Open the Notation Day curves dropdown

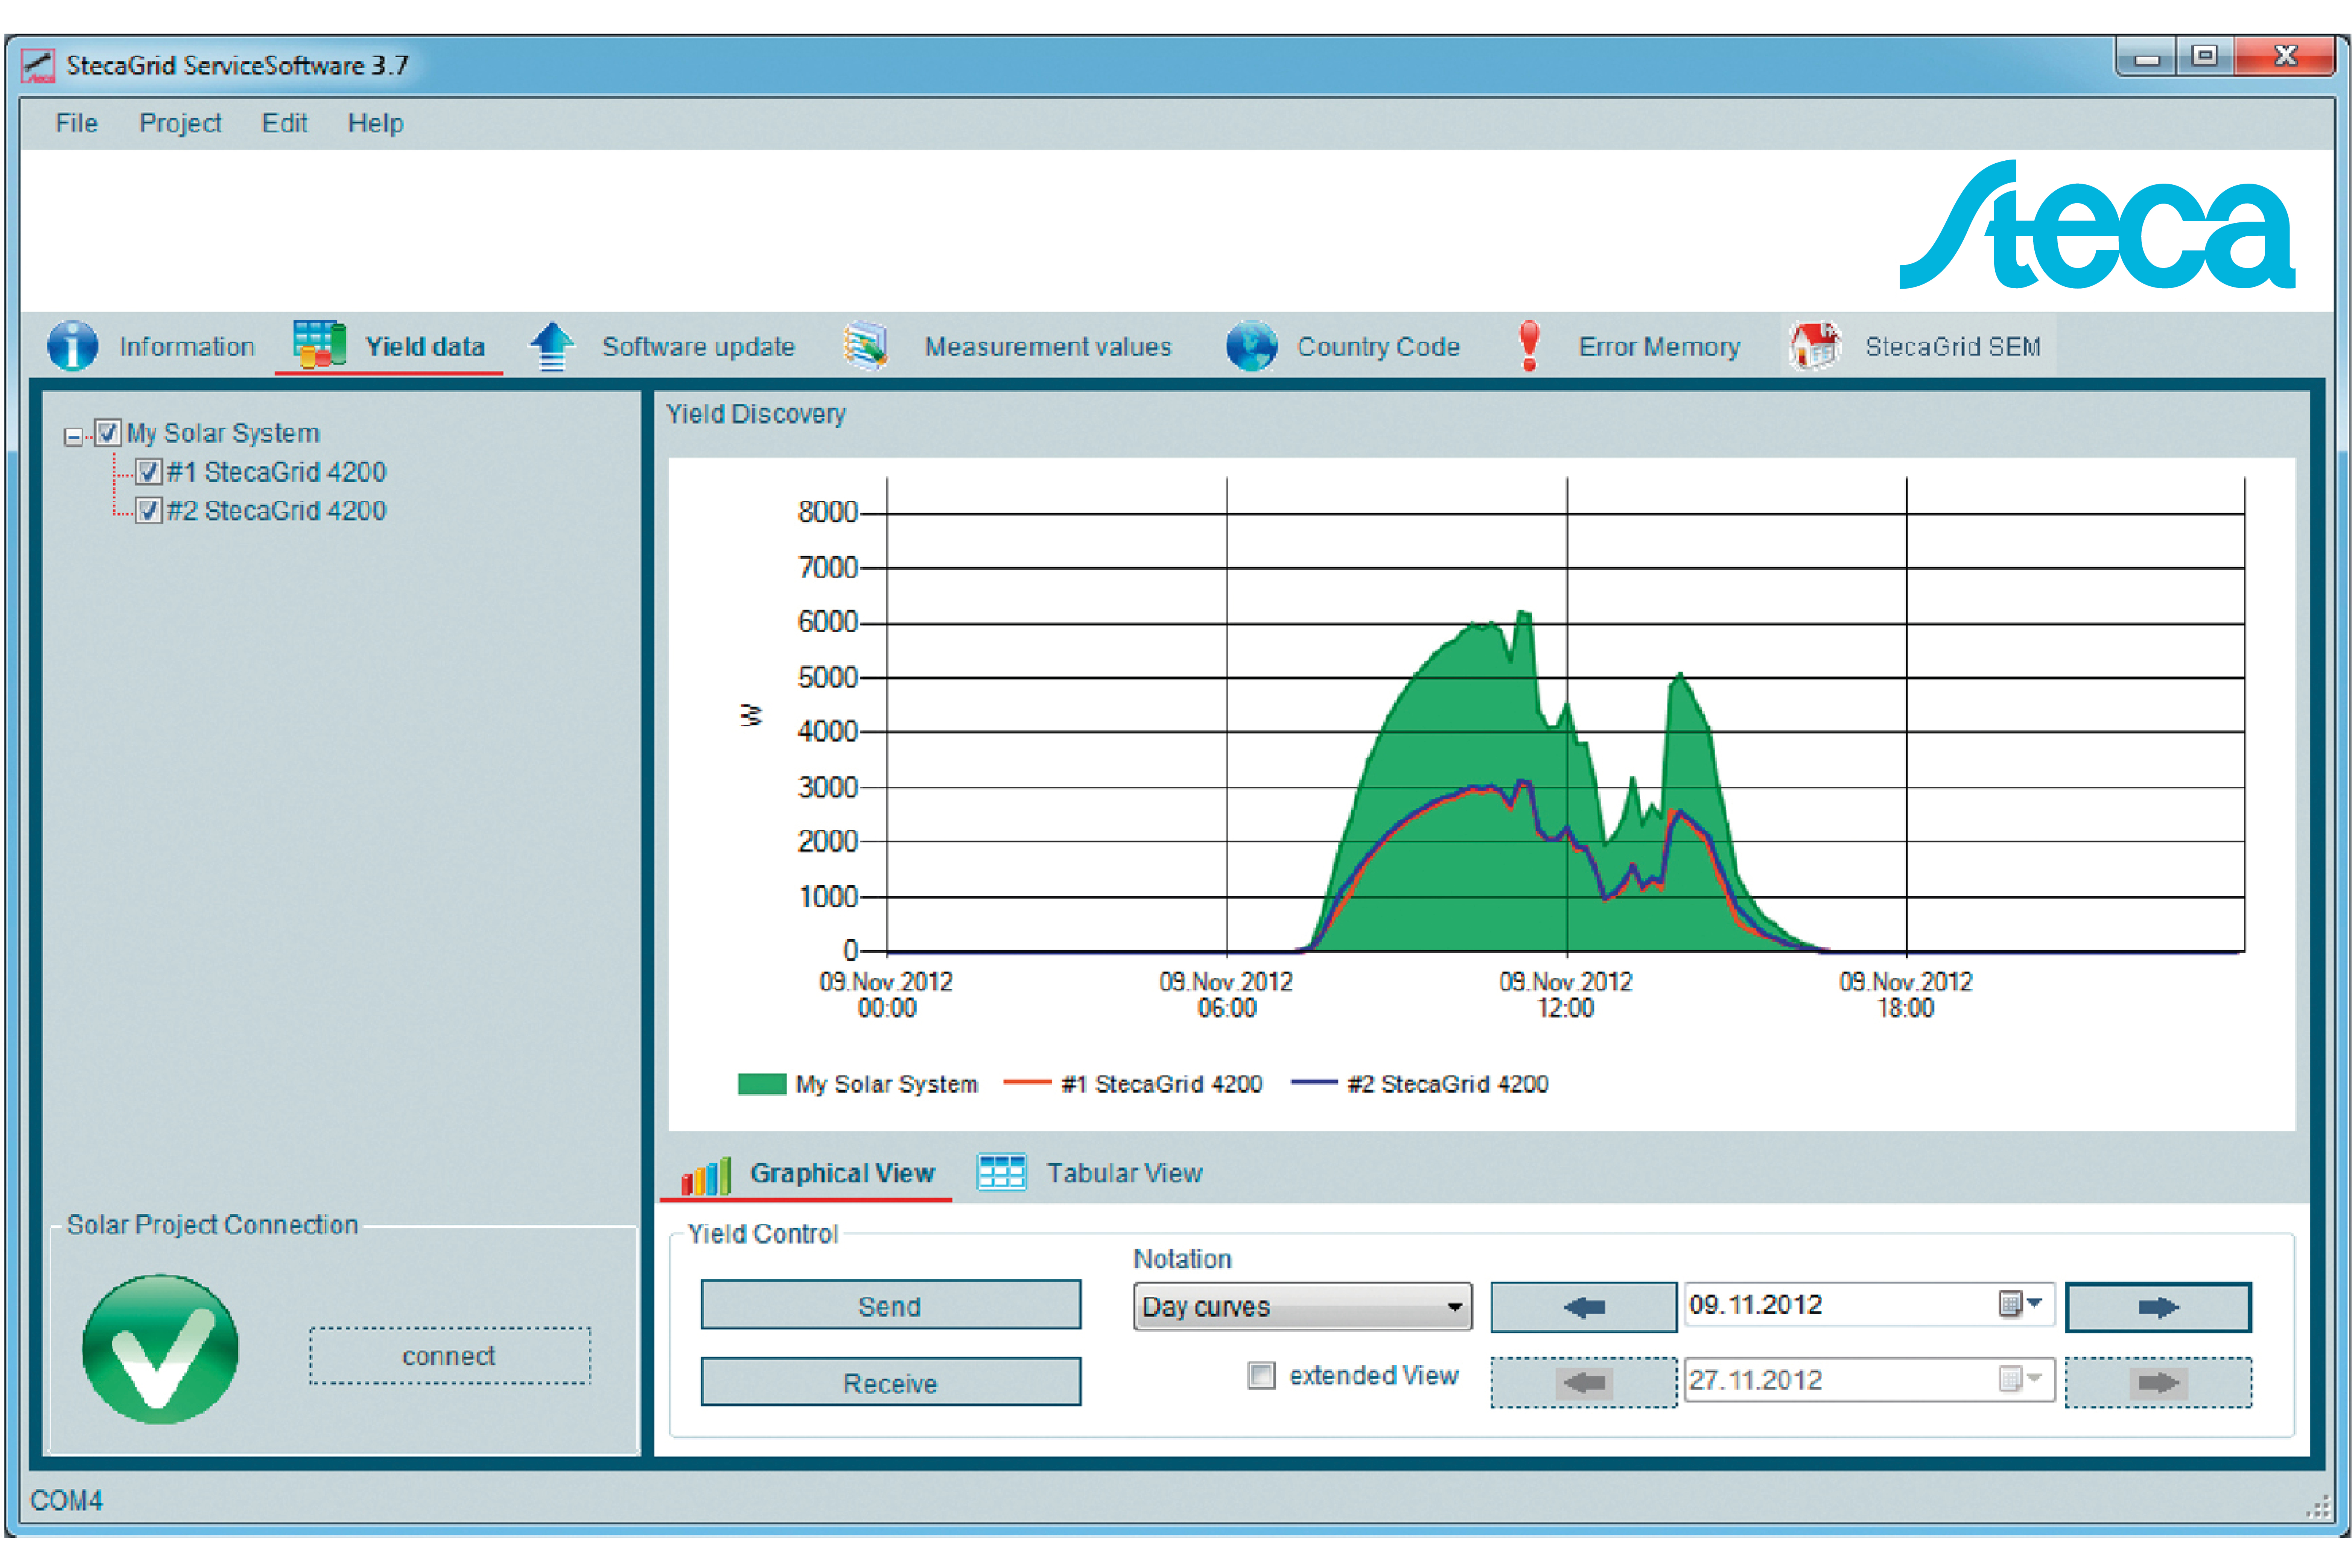click(x=1302, y=1307)
